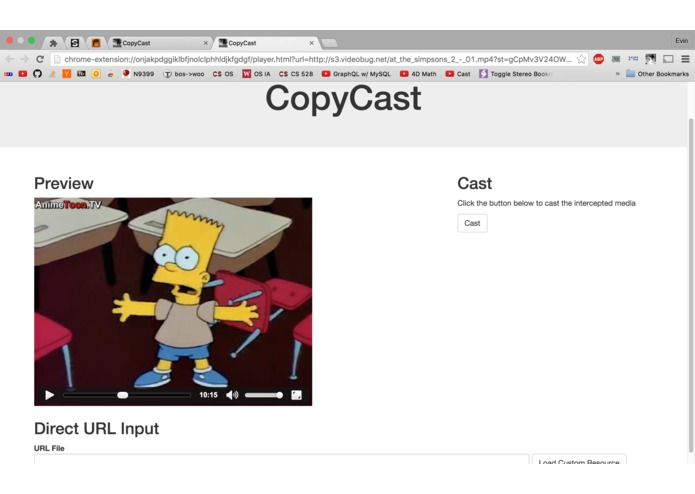Open the pinned tab with S icon
695x494 pixels.
[x=75, y=43]
